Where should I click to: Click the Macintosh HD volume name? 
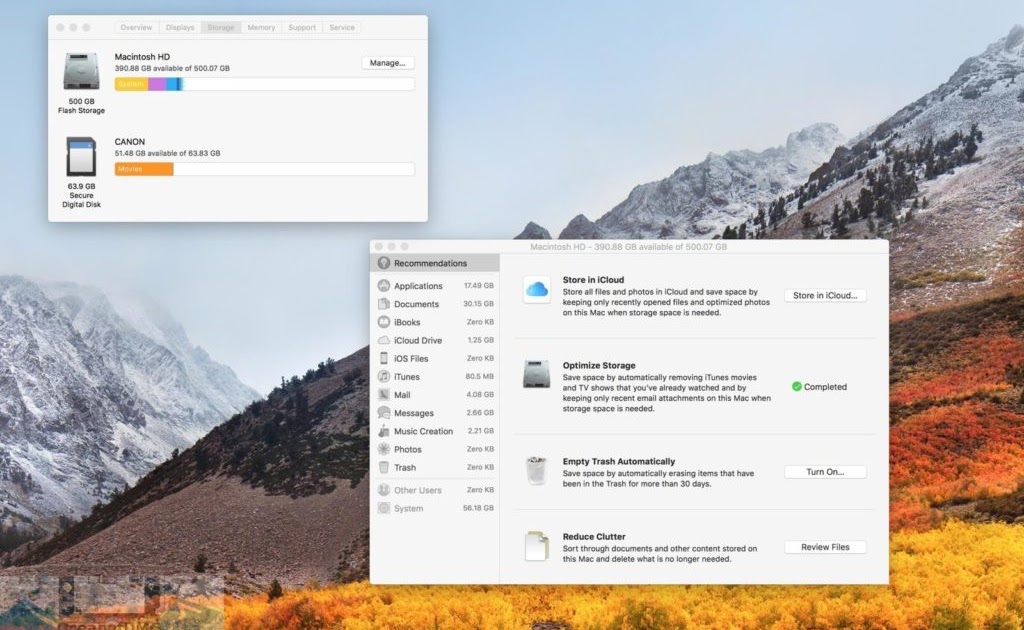tap(142, 57)
